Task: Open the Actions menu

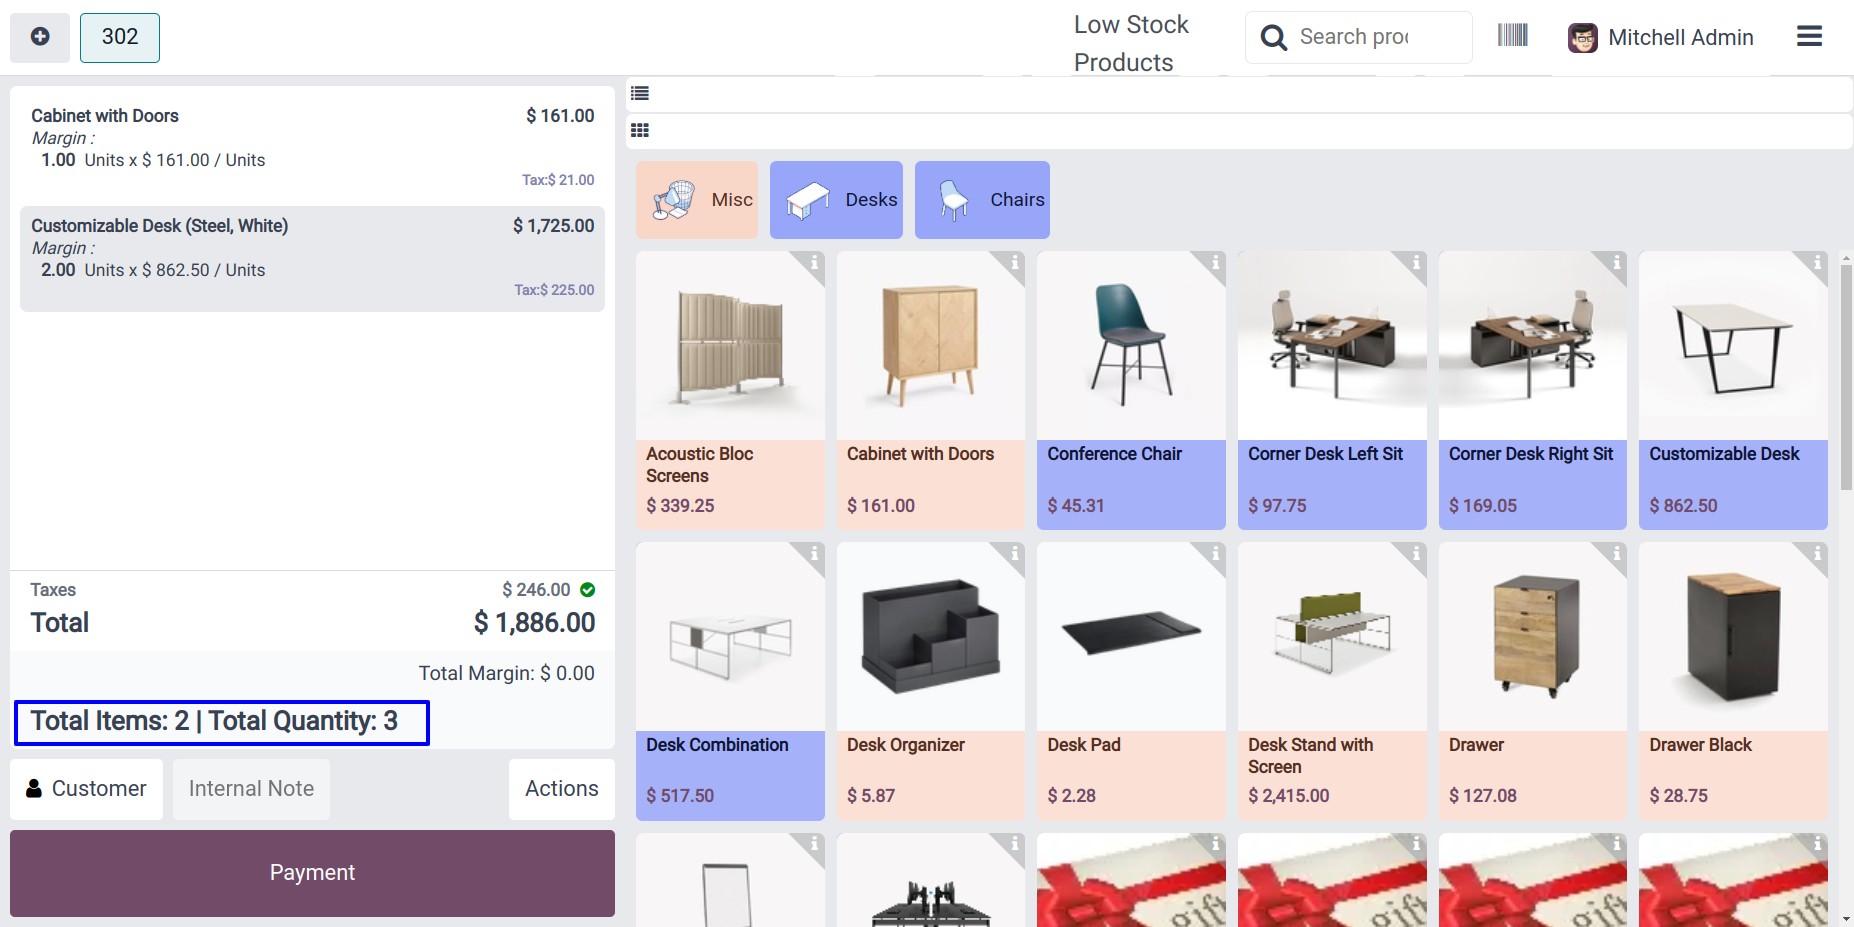Action: tap(562, 789)
